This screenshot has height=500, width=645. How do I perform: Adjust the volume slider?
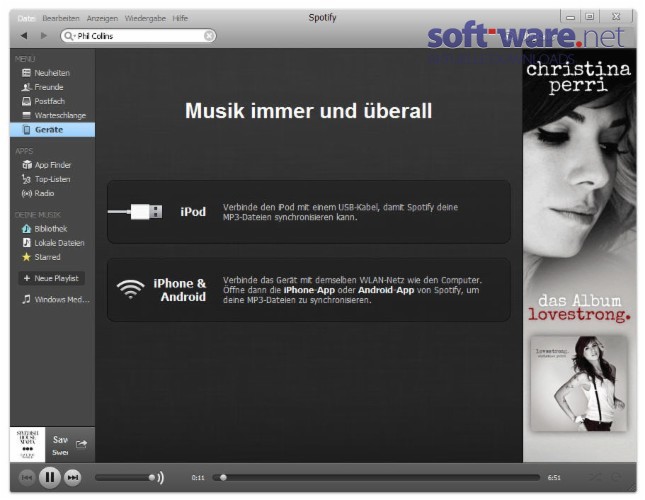coord(125,477)
